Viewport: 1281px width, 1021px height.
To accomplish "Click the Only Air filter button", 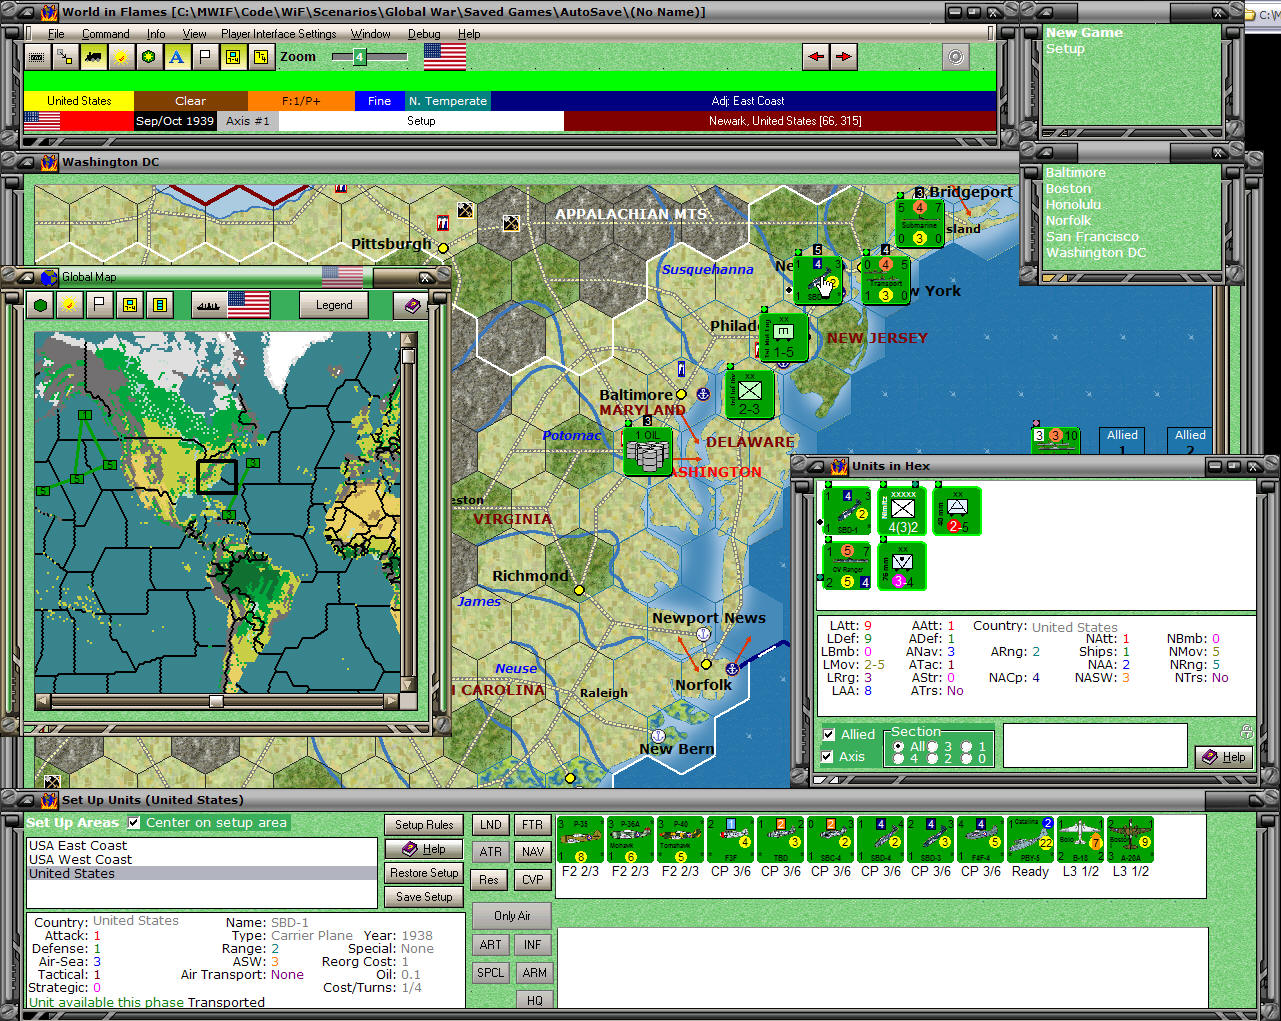I will pos(512,916).
